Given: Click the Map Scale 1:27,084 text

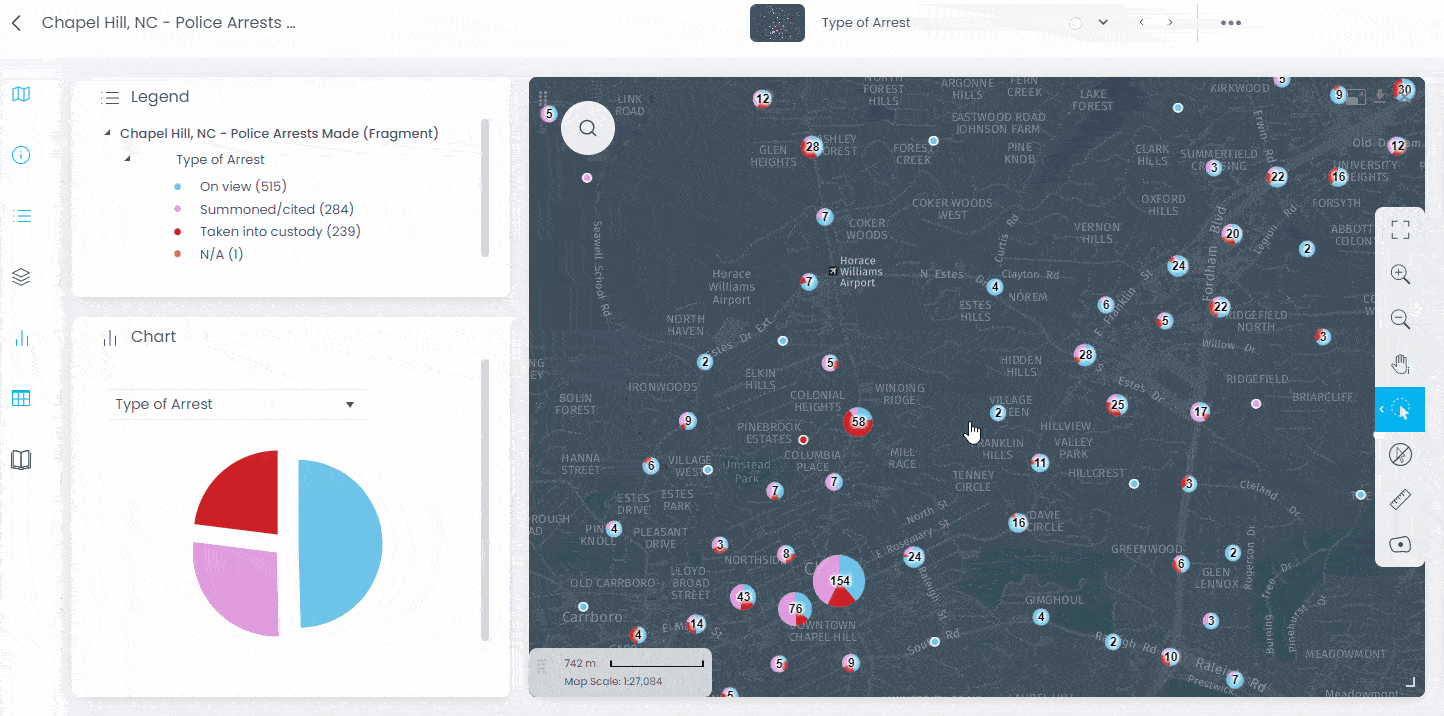Looking at the screenshot, I should click(613, 682).
